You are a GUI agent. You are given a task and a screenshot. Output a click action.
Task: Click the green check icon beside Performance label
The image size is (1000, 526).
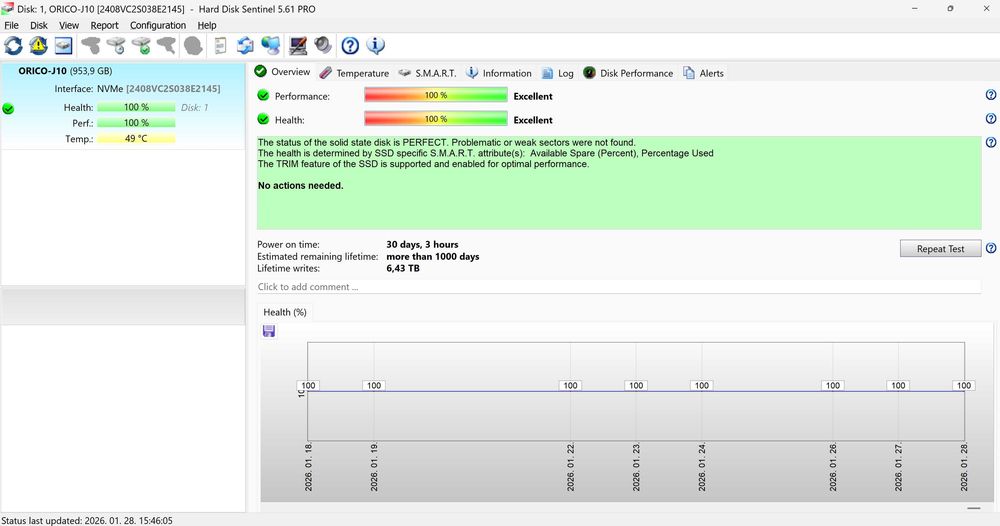pyautogui.click(x=263, y=96)
